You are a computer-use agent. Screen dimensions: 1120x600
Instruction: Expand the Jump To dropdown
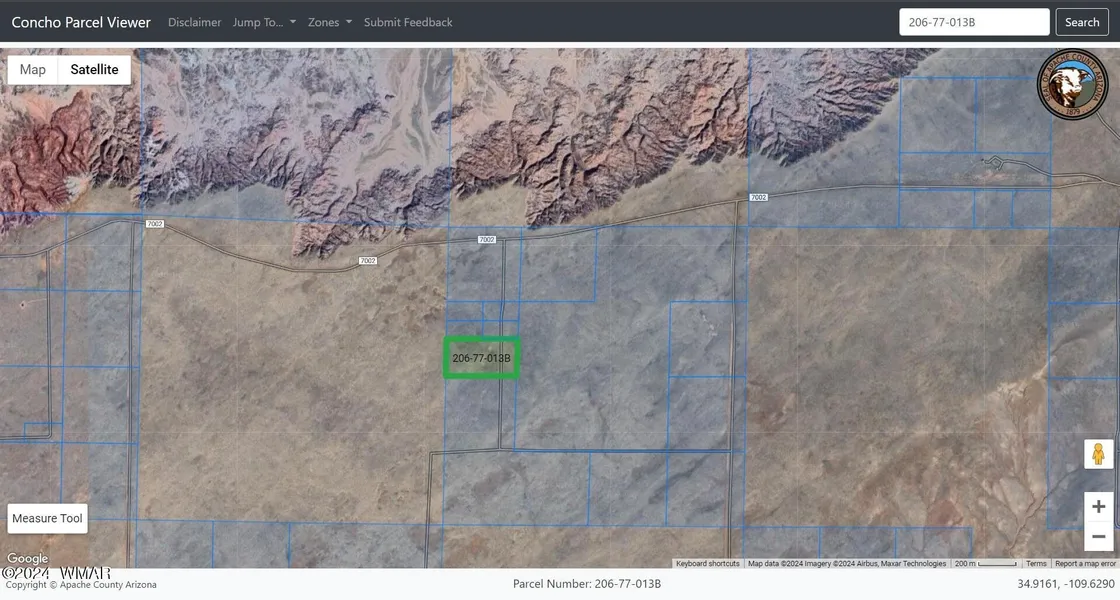point(264,22)
